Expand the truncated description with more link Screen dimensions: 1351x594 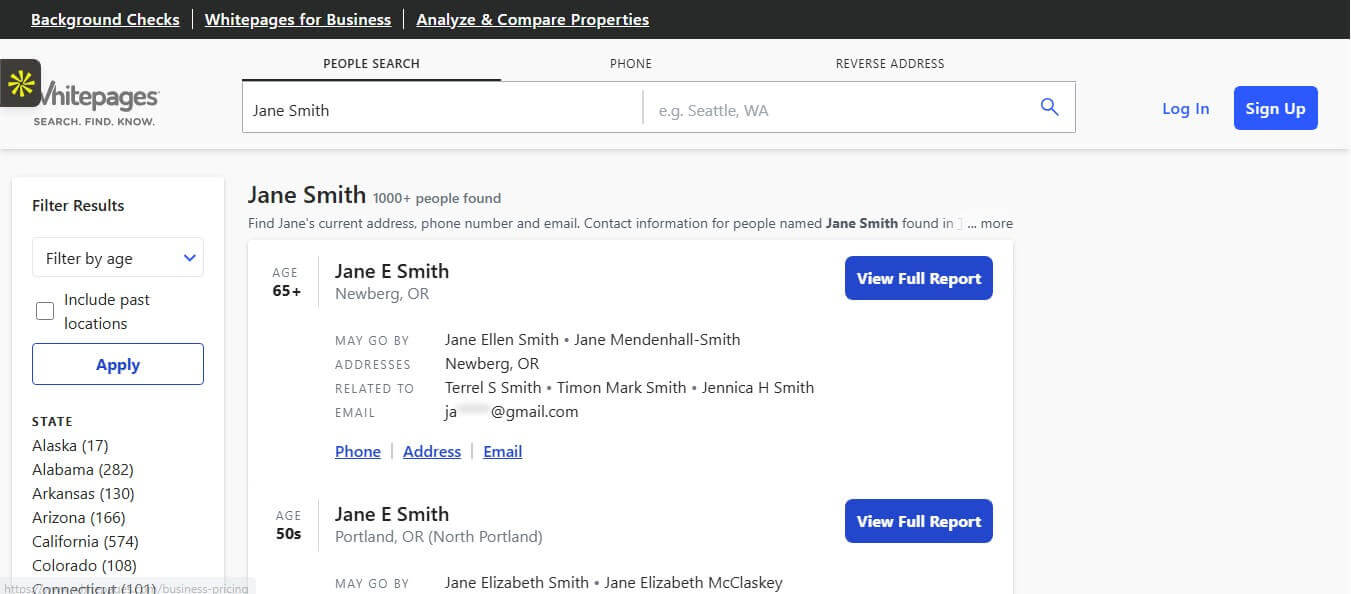pos(995,223)
